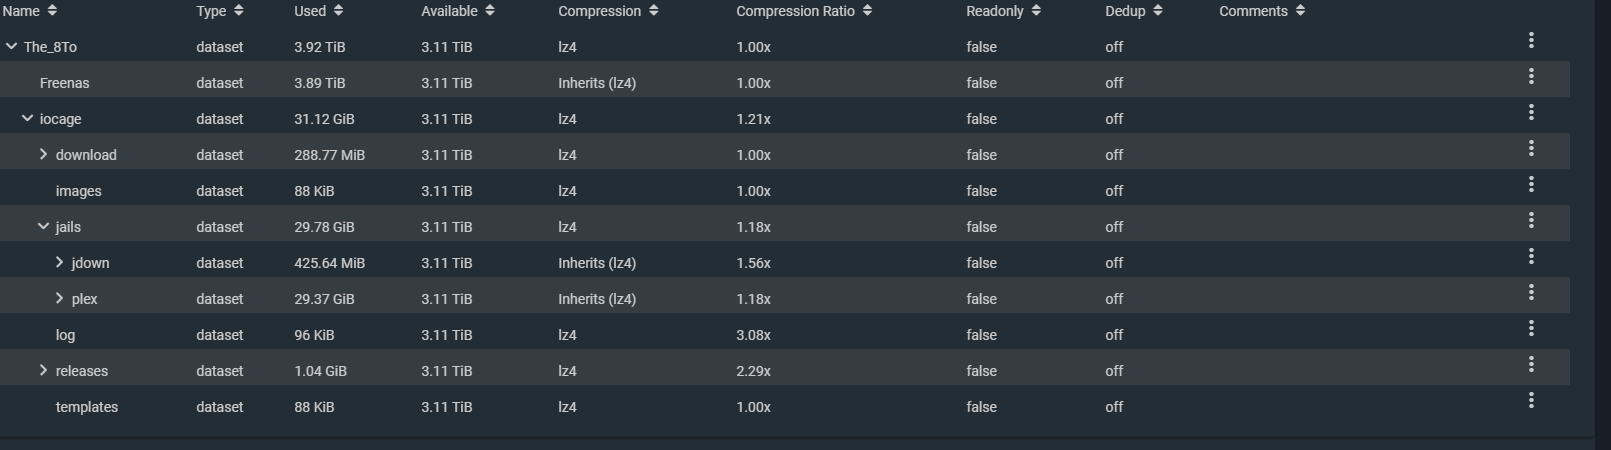The image size is (1611, 450).
Task: Open the options menu for log dataset
Action: [1530, 328]
